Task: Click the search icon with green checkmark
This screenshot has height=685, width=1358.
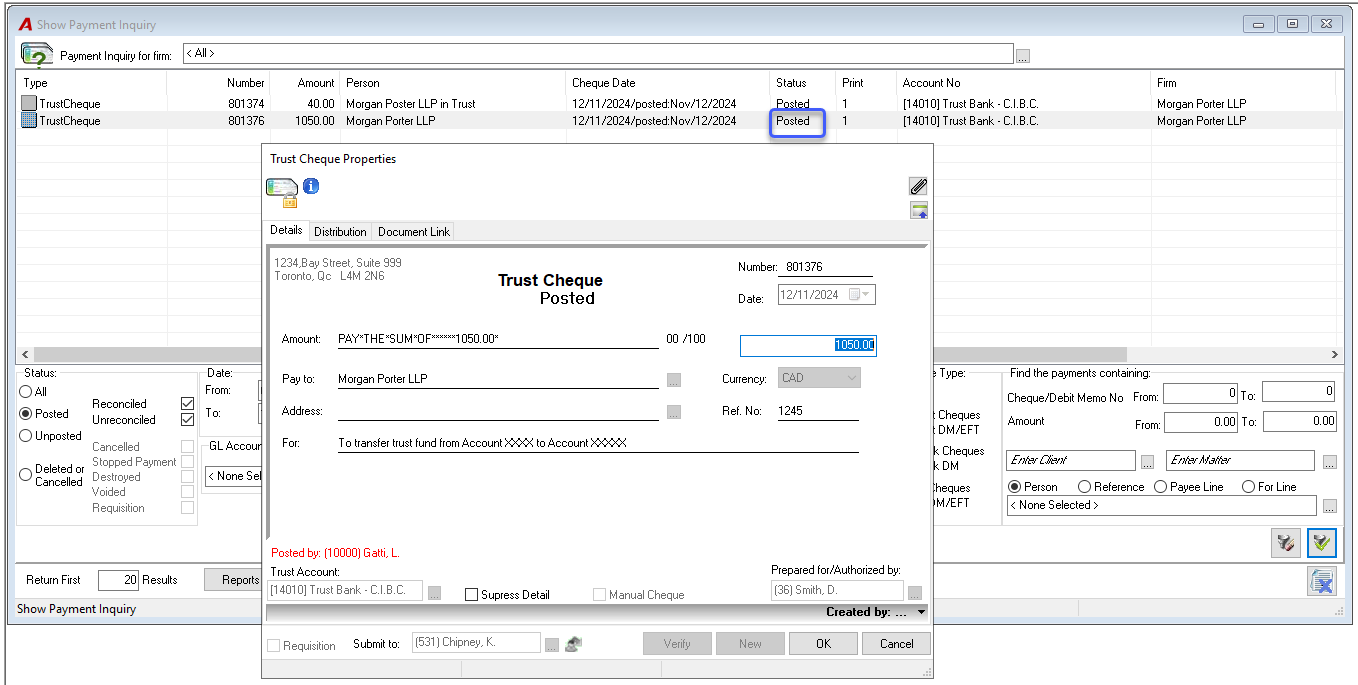Action: tap(1322, 543)
